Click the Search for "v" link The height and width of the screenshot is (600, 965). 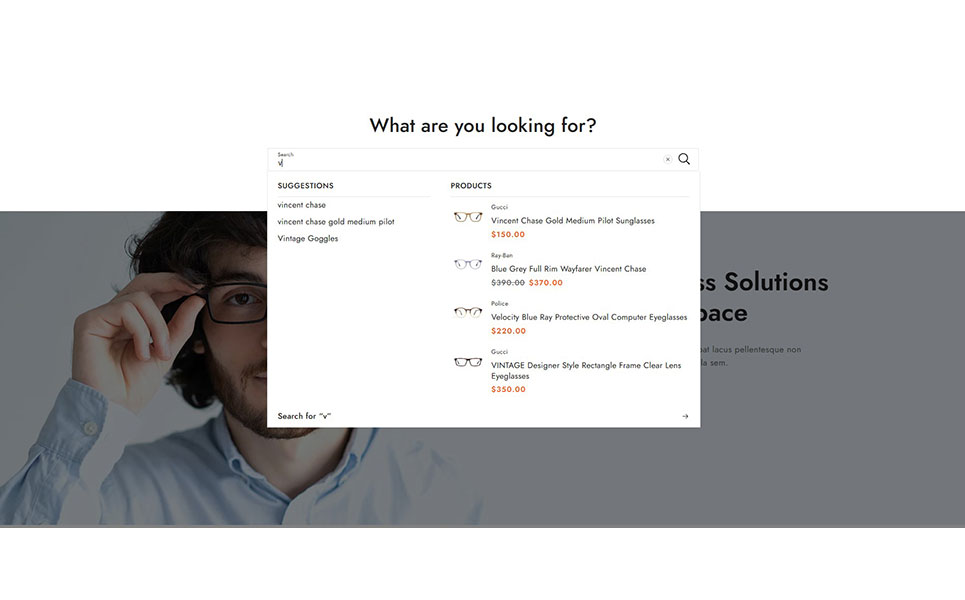(305, 416)
